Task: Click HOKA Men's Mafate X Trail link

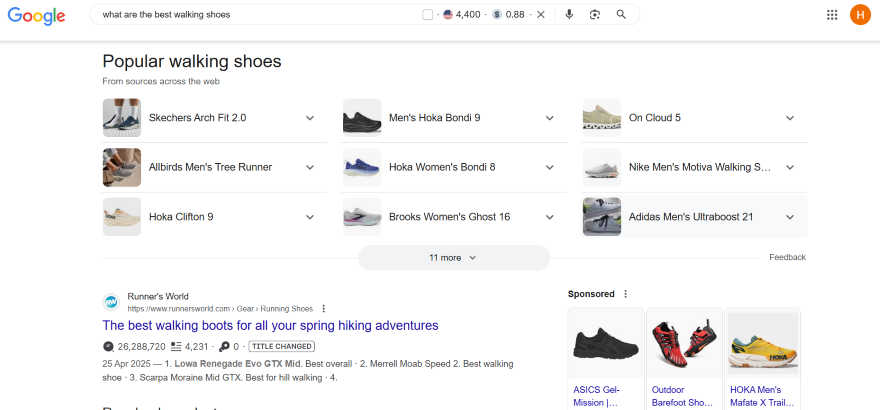Action: [x=762, y=396]
